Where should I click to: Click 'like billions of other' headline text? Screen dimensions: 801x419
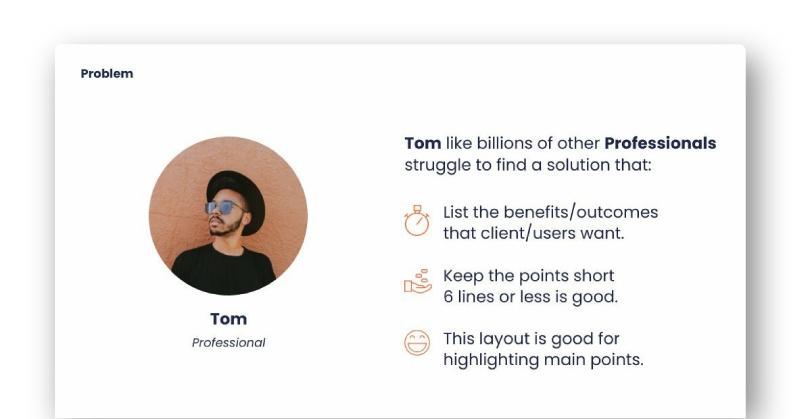pos(523,144)
